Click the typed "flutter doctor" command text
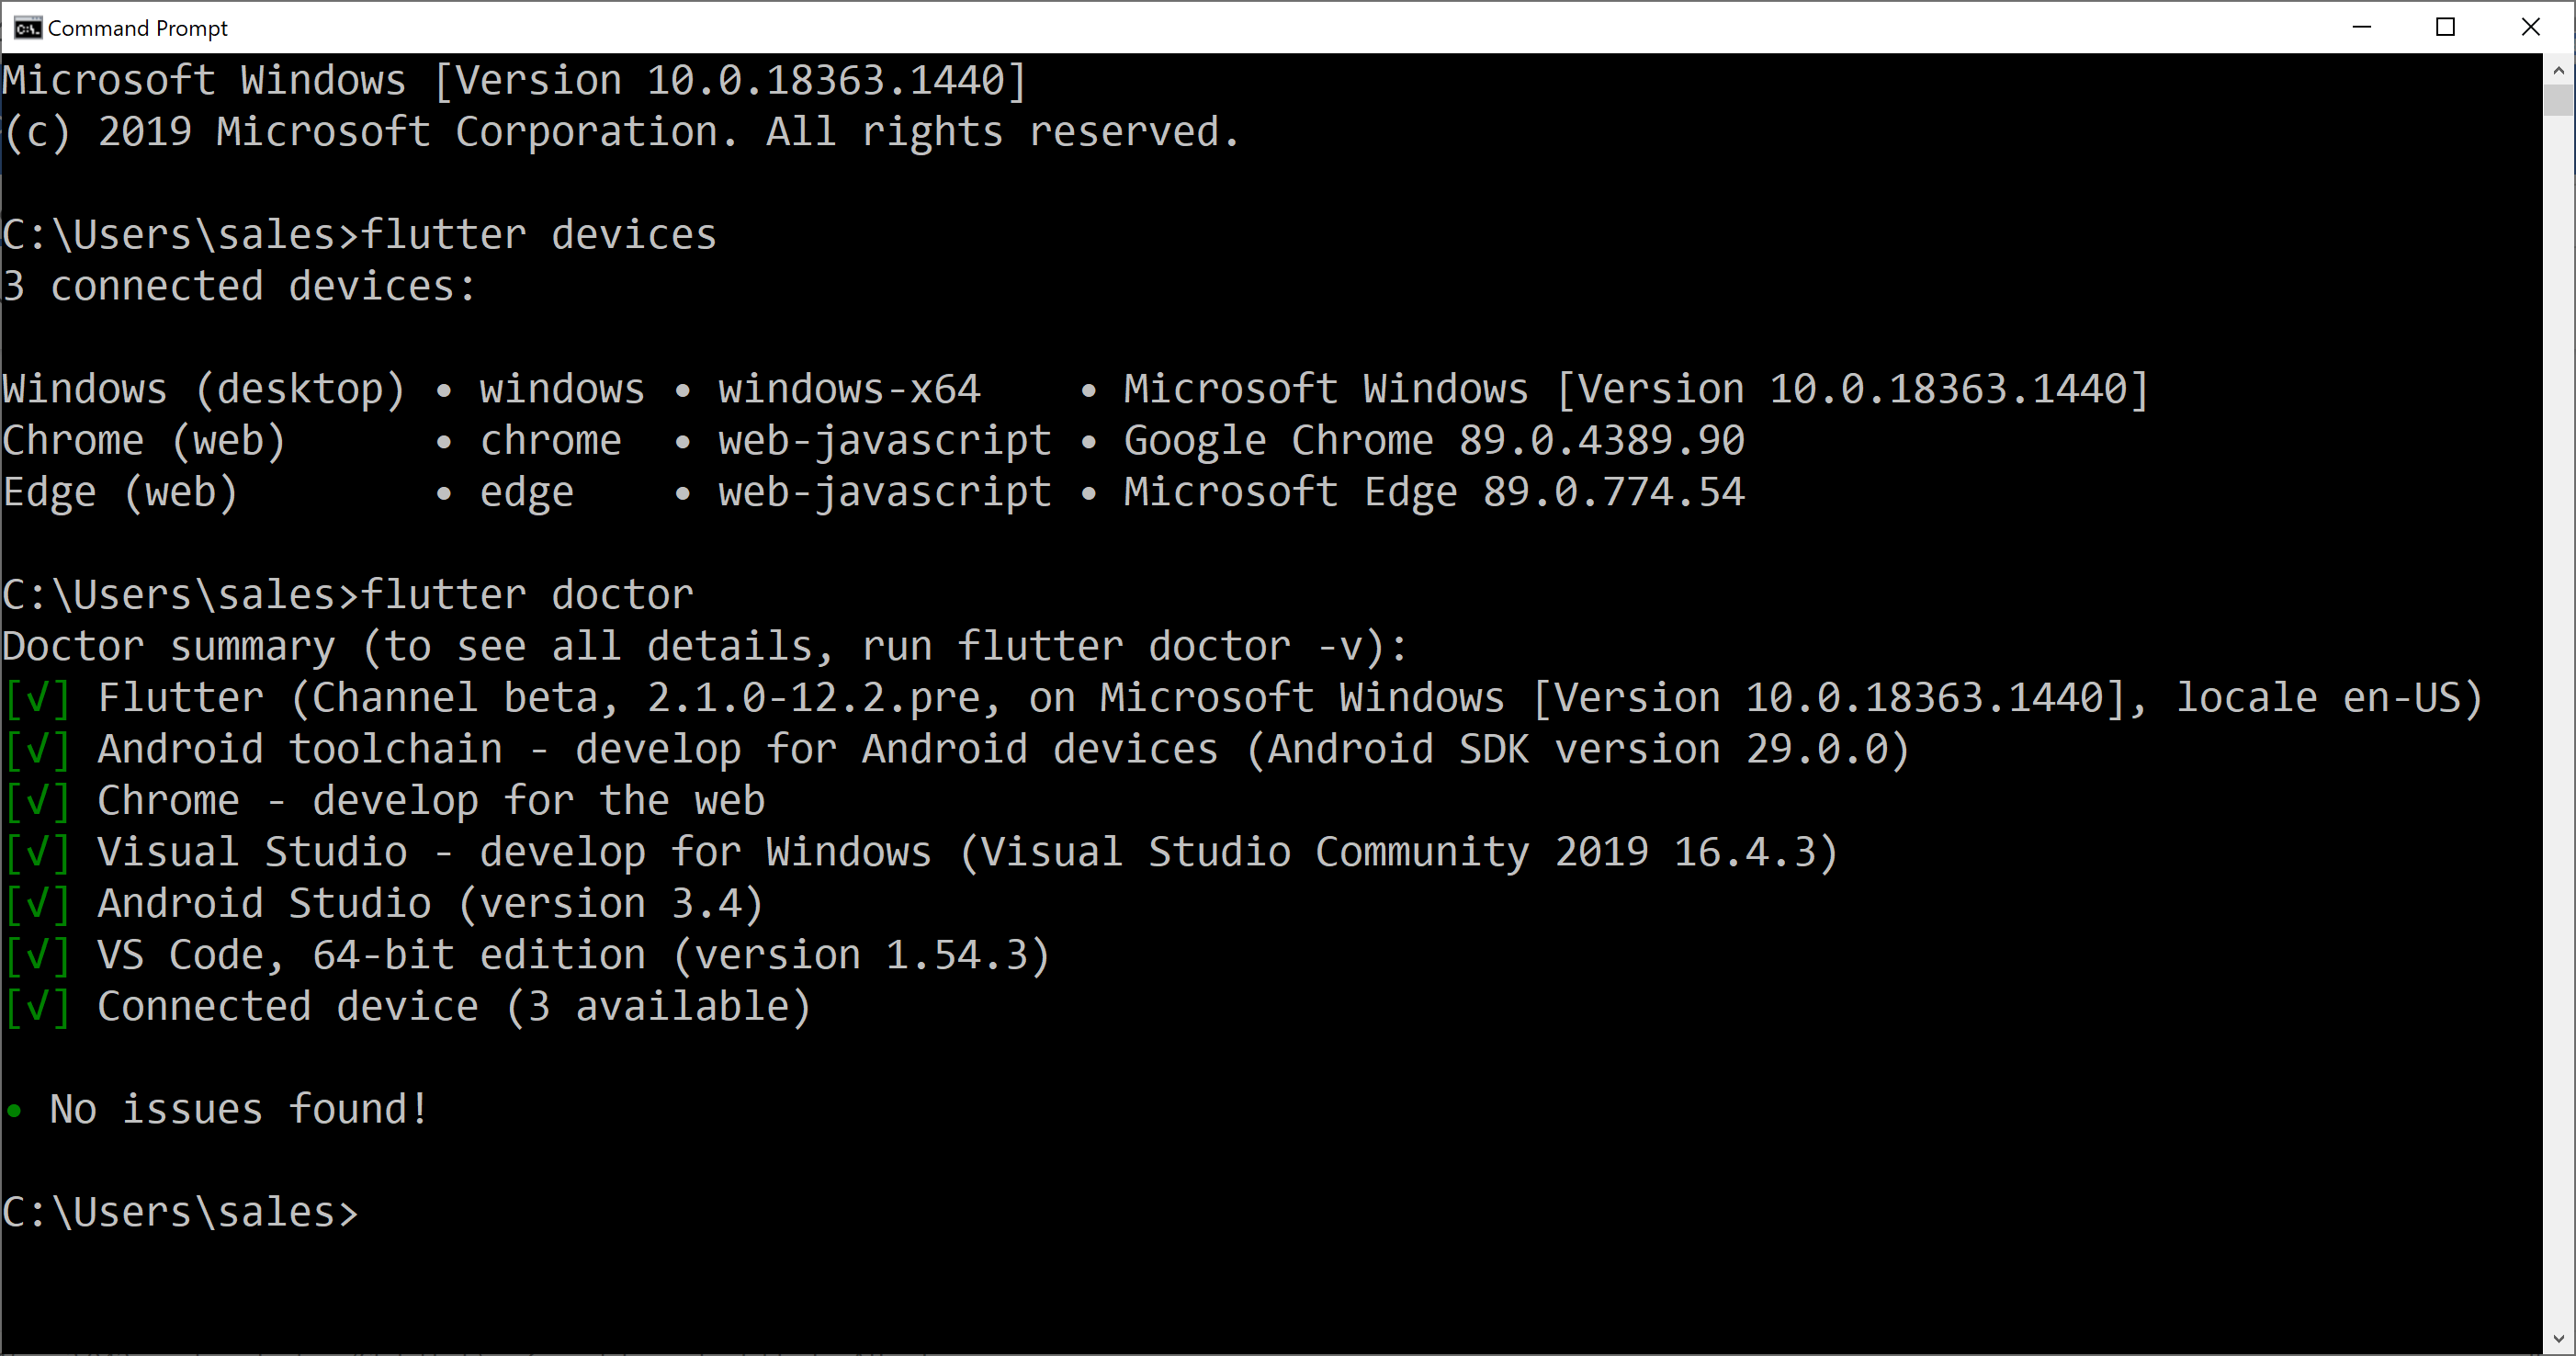Image resolution: width=2576 pixels, height=1356 pixels. pos(526,595)
